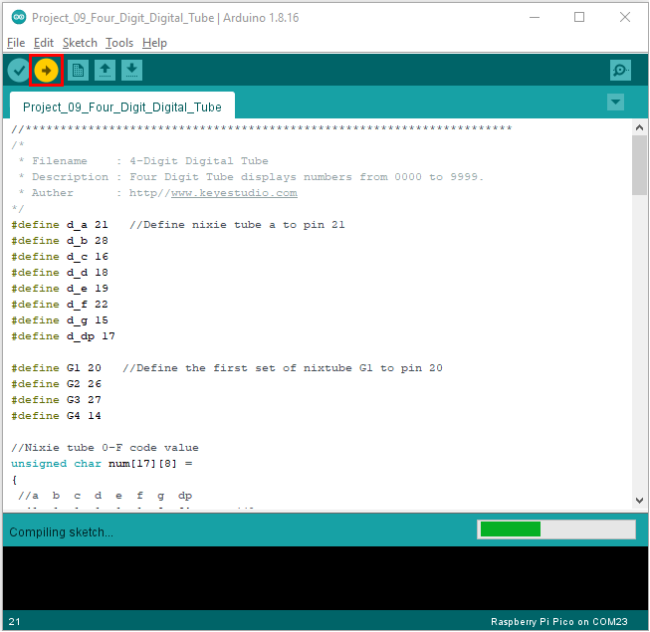Click the compile progress bar

point(556,529)
